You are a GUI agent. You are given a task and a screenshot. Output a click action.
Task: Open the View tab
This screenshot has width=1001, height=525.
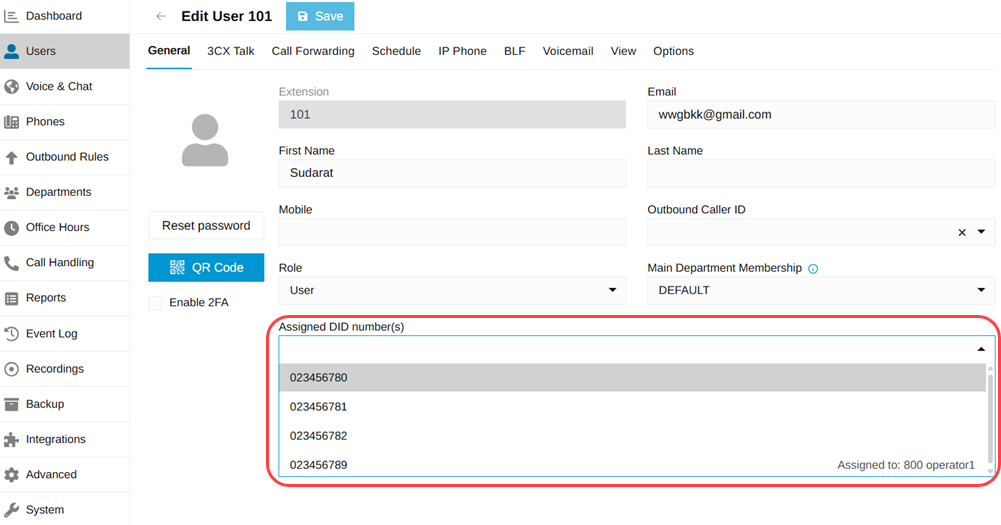(623, 51)
